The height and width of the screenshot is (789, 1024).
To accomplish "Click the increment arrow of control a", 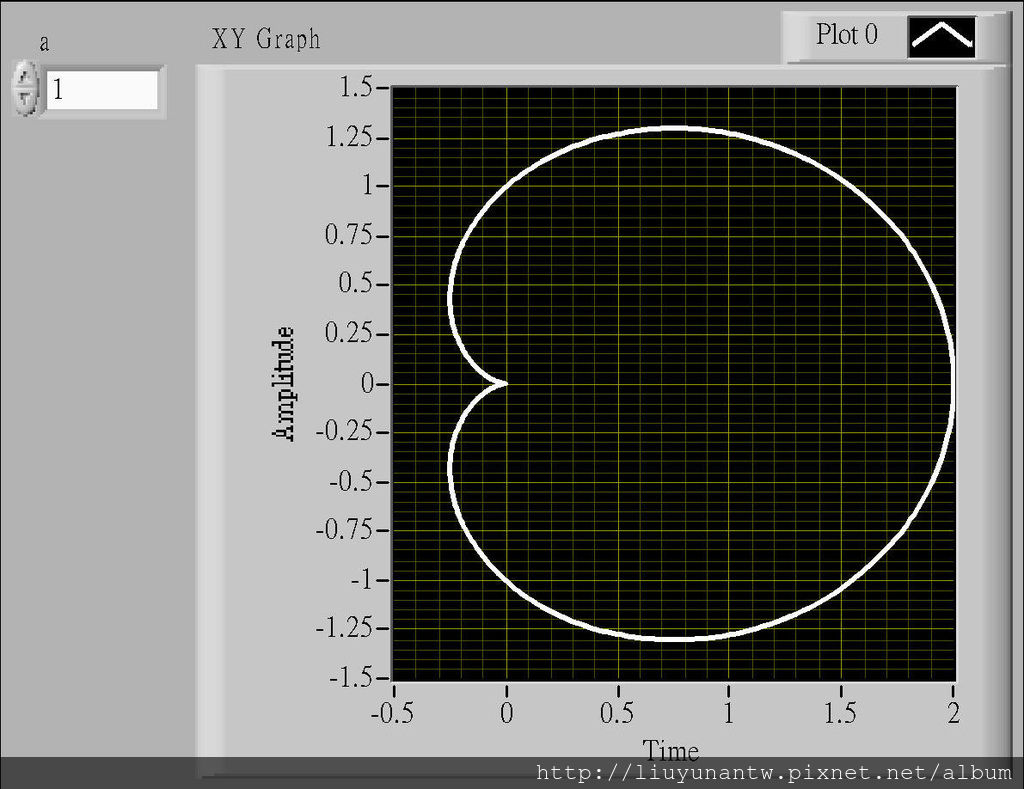I will point(25,76).
